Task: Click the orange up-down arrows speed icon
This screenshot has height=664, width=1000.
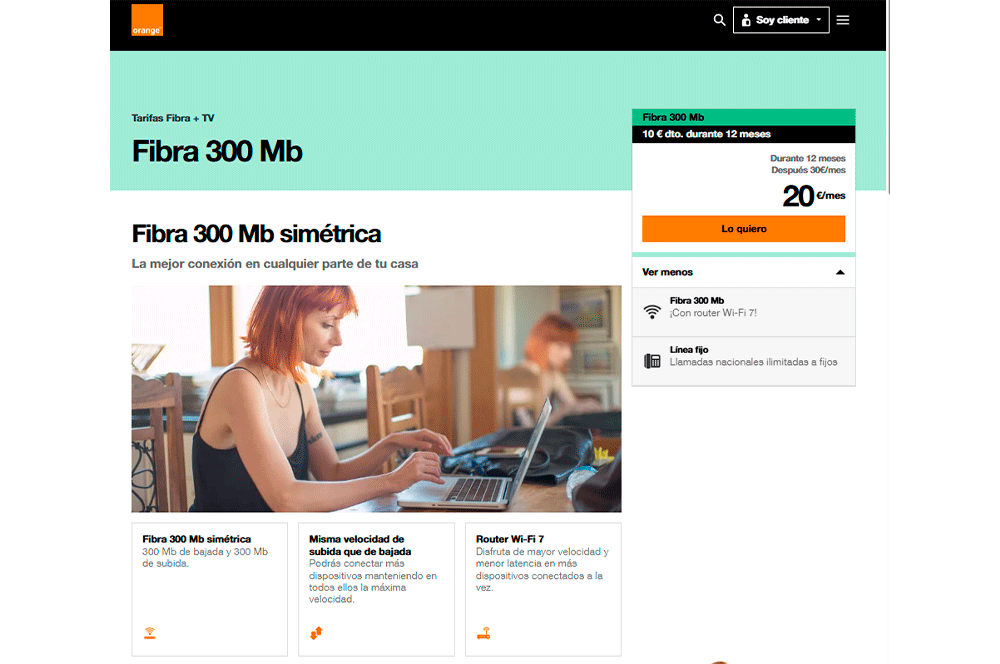Action: (x=315, y=632)
